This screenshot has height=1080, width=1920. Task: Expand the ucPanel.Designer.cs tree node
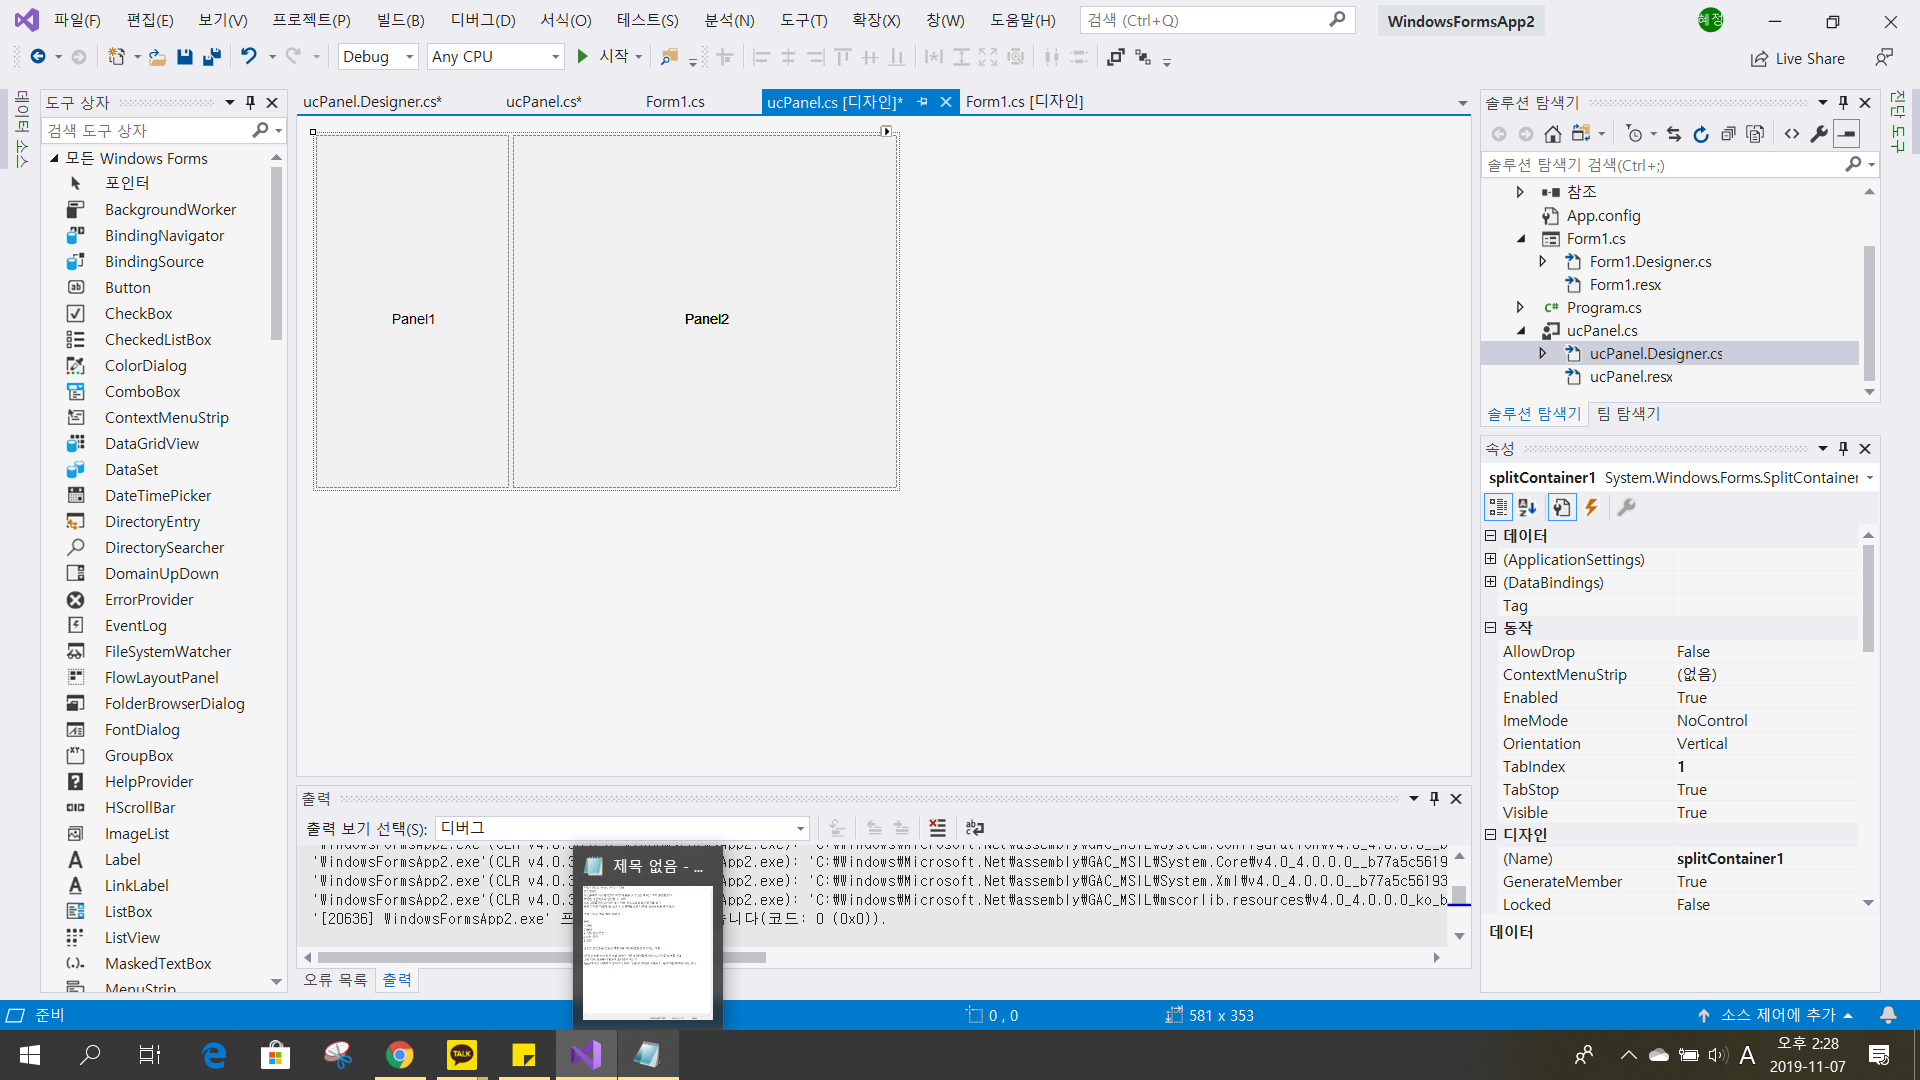(x=1543, y=354)
